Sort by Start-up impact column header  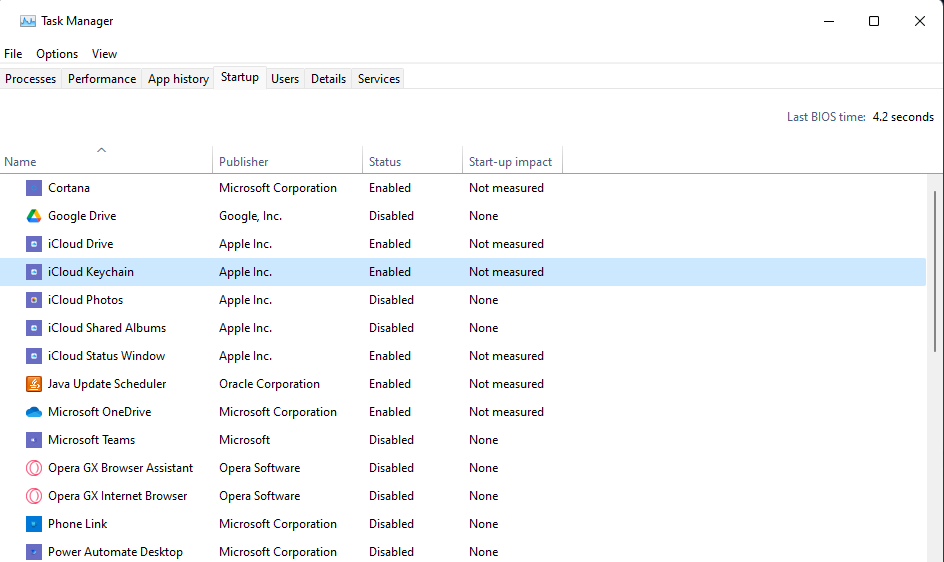510,162
